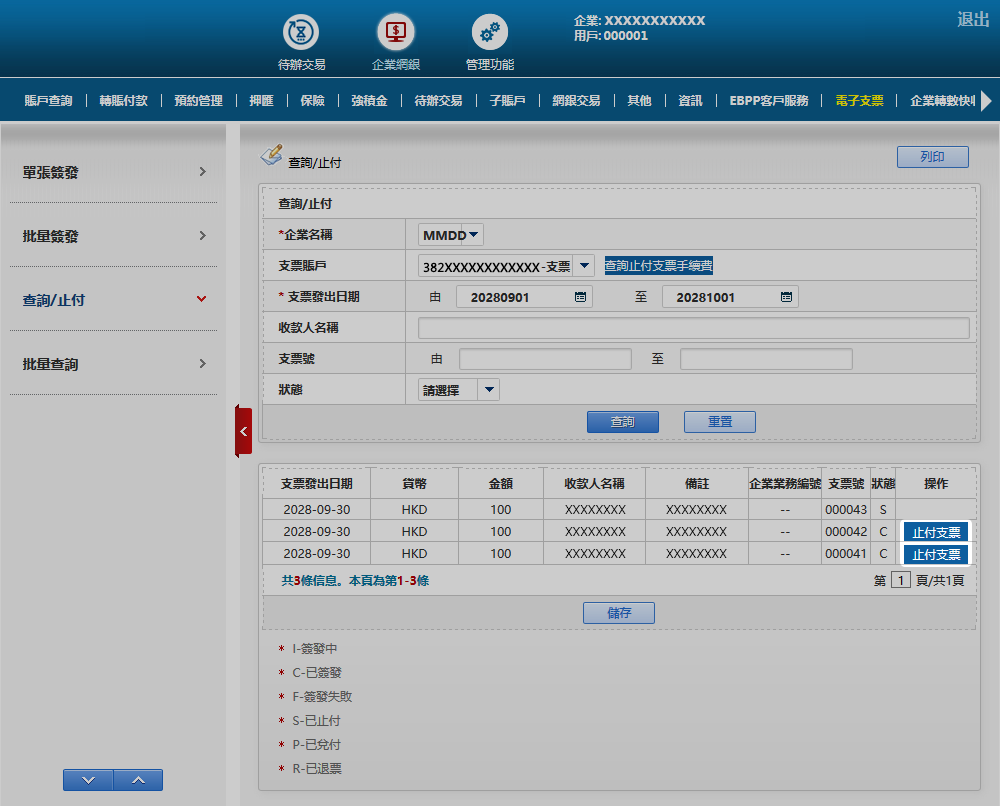Open the 企業名稱 MMDD dropdown
The height and width of the screenshot is (806, 1000).
coord(451,235)
